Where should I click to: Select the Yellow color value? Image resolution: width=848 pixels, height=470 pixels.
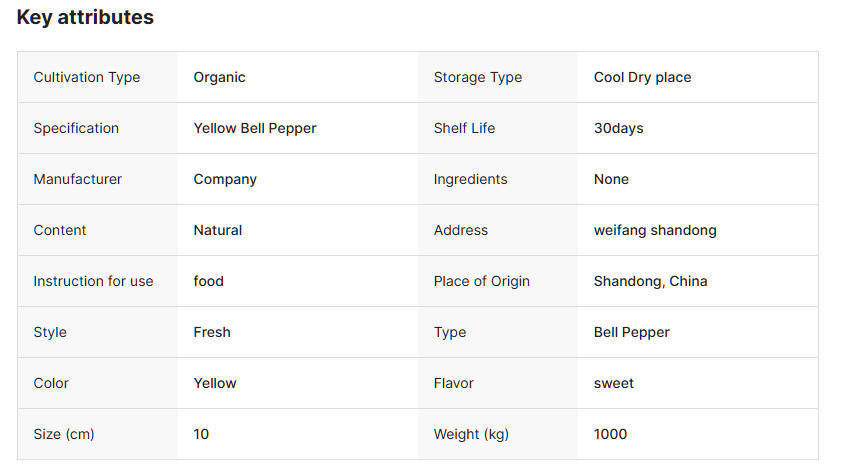(x=215, y=383)
